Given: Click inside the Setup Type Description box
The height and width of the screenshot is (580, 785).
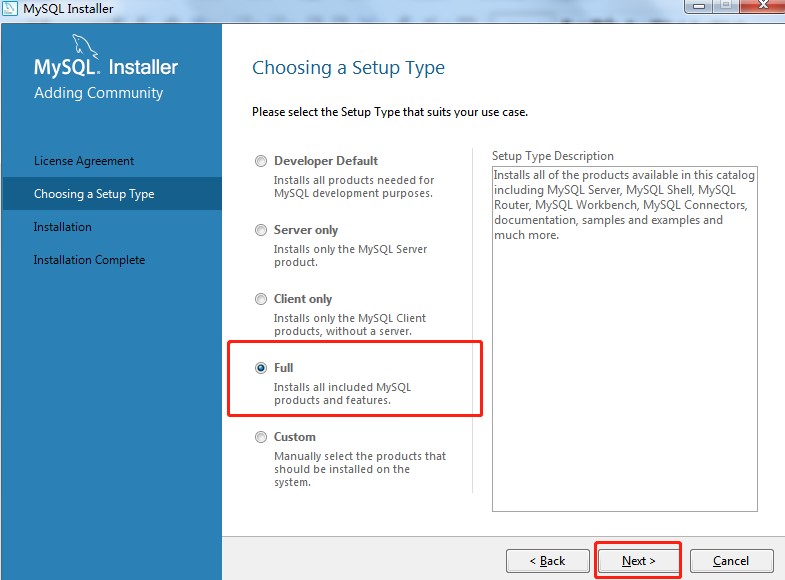Looking at the screenshot, I should 625,339.
